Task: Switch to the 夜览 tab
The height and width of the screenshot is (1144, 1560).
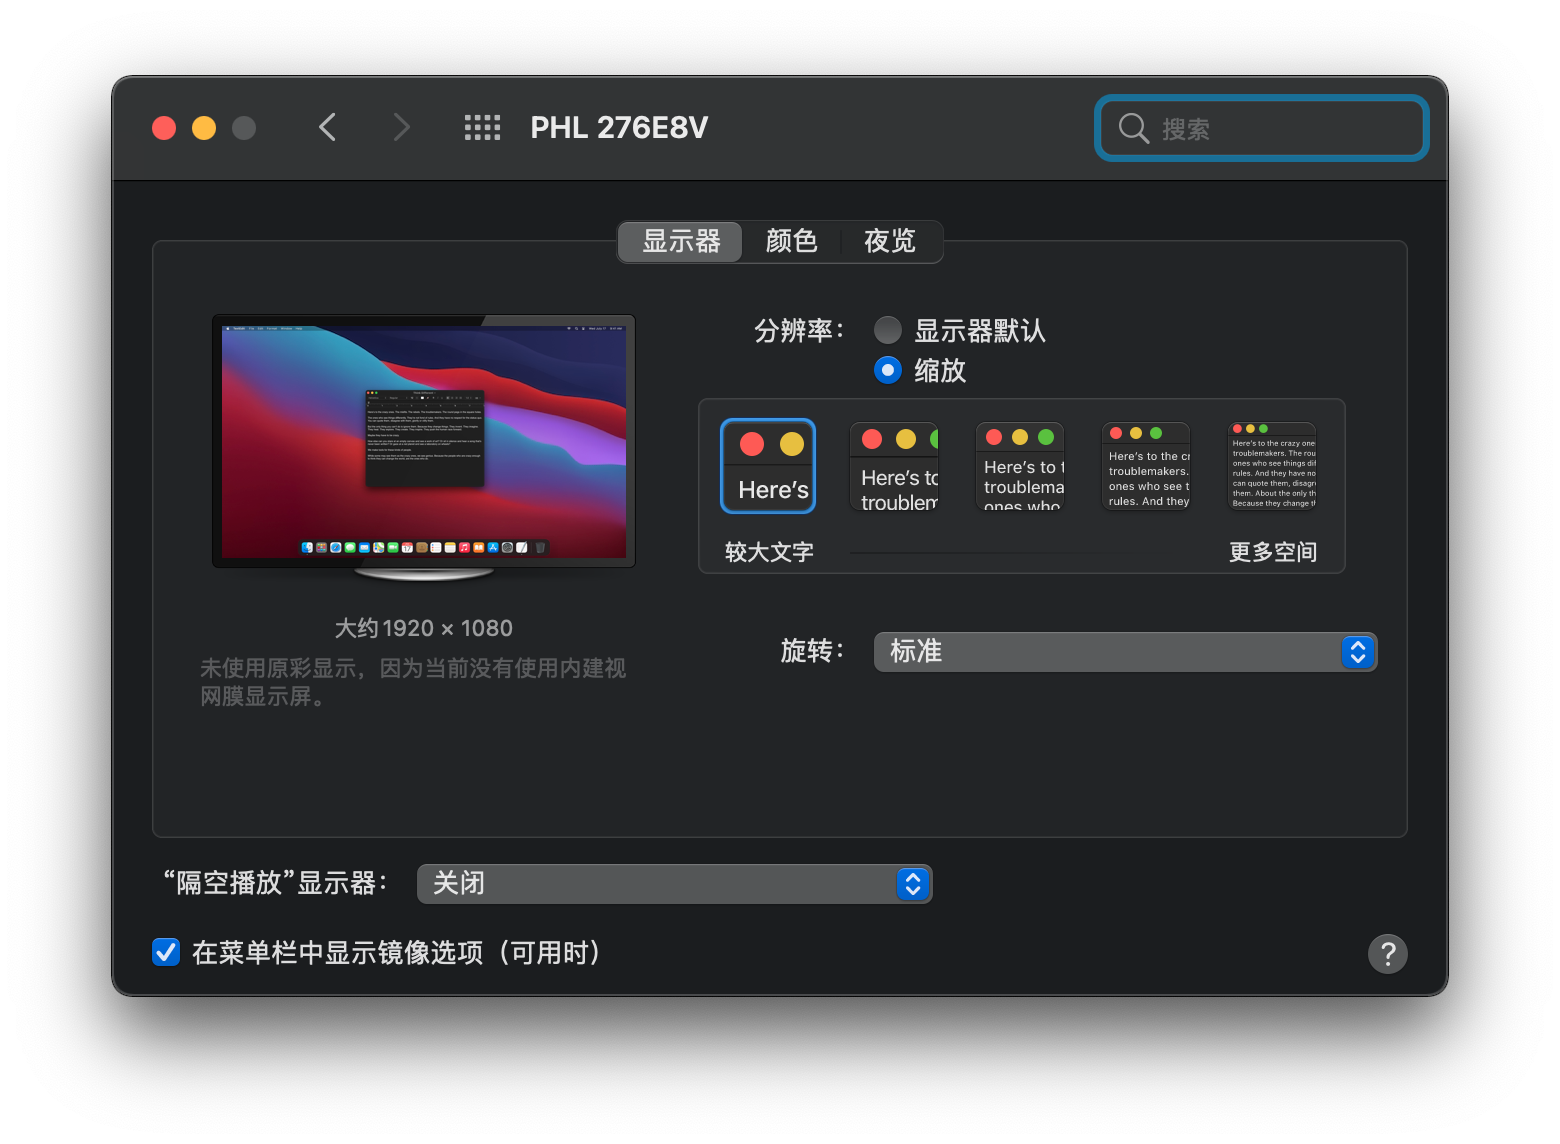Action: (889, 242)
